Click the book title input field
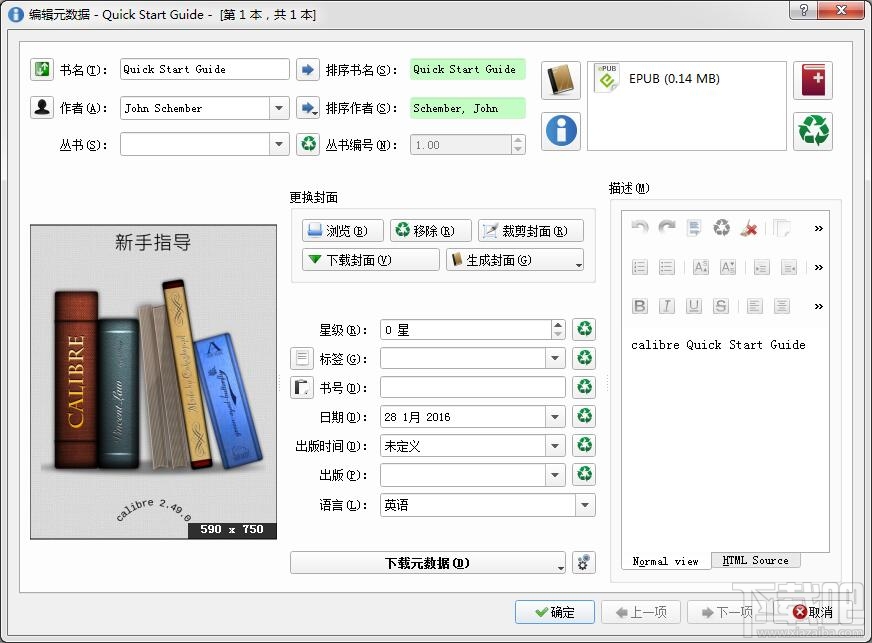 click(204, 70)
